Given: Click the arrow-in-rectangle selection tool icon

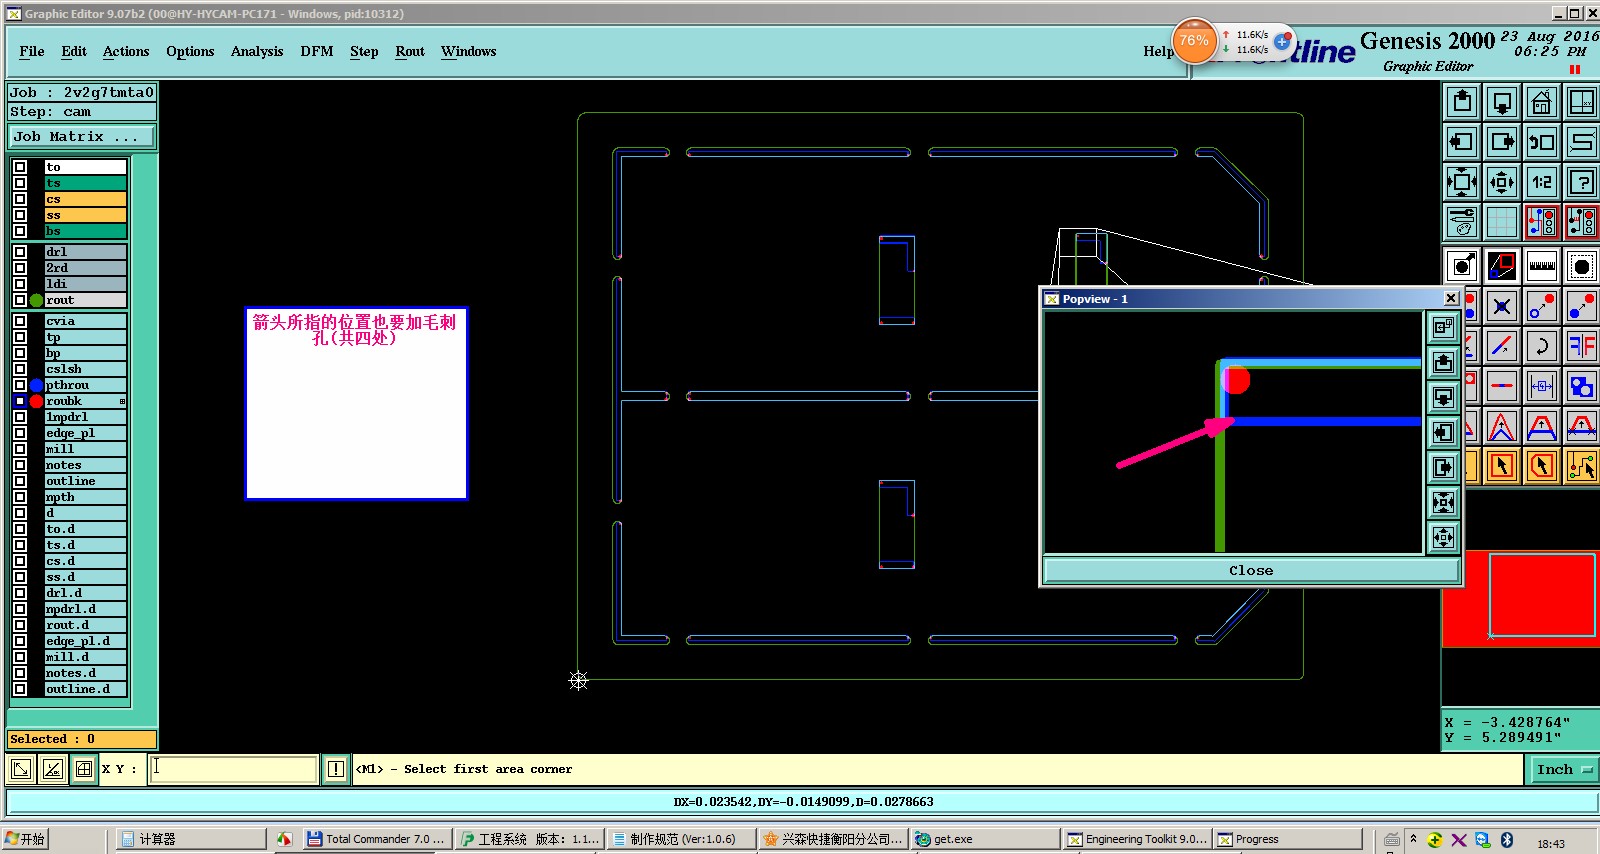Looking at the screenshot, I should click(1502, 466).
